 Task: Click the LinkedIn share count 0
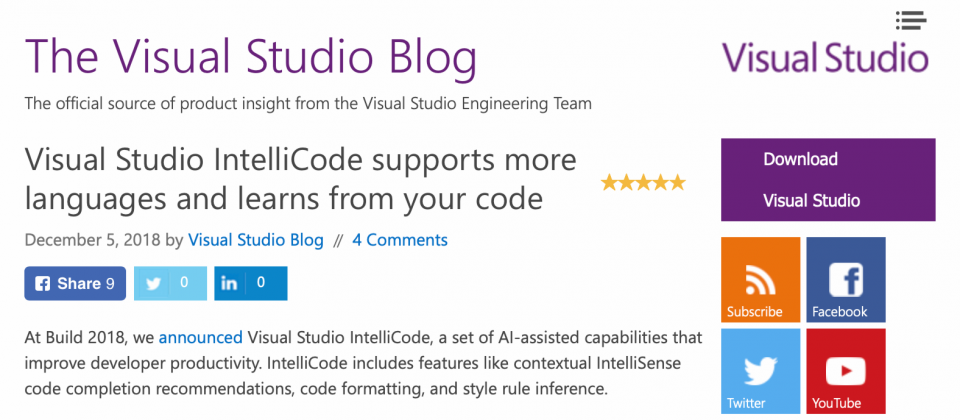pos(261,283)
